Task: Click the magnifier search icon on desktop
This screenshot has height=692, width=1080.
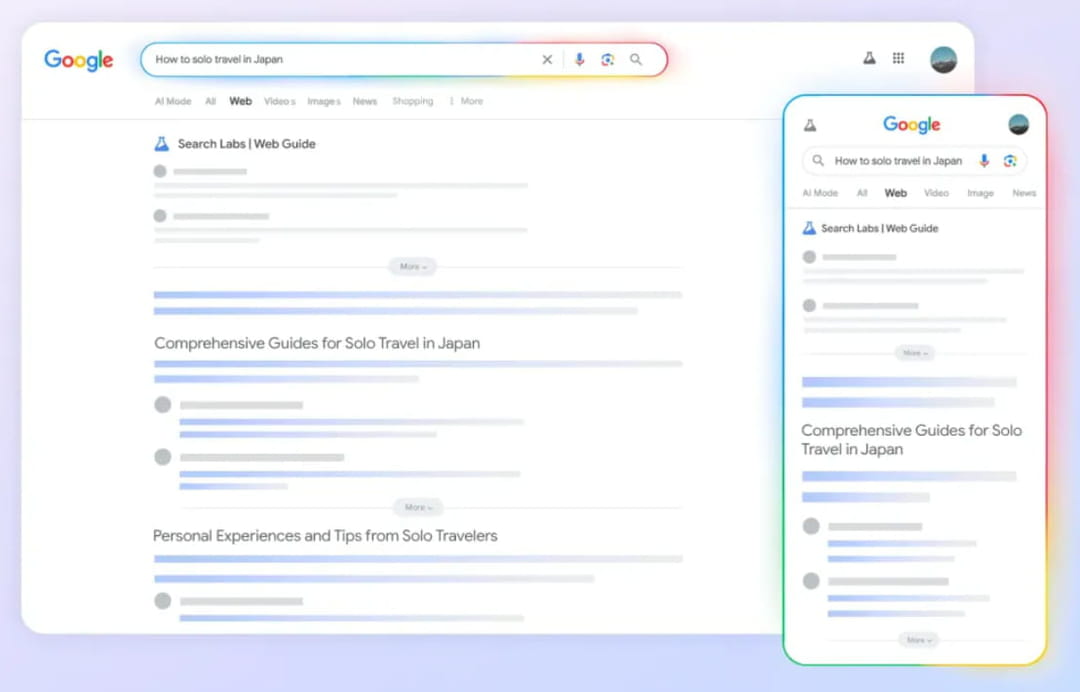Action: point(636,60)
